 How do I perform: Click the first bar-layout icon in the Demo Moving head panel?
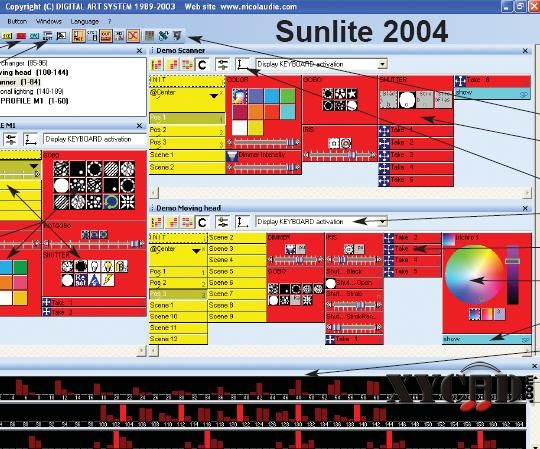click(157, 222)
